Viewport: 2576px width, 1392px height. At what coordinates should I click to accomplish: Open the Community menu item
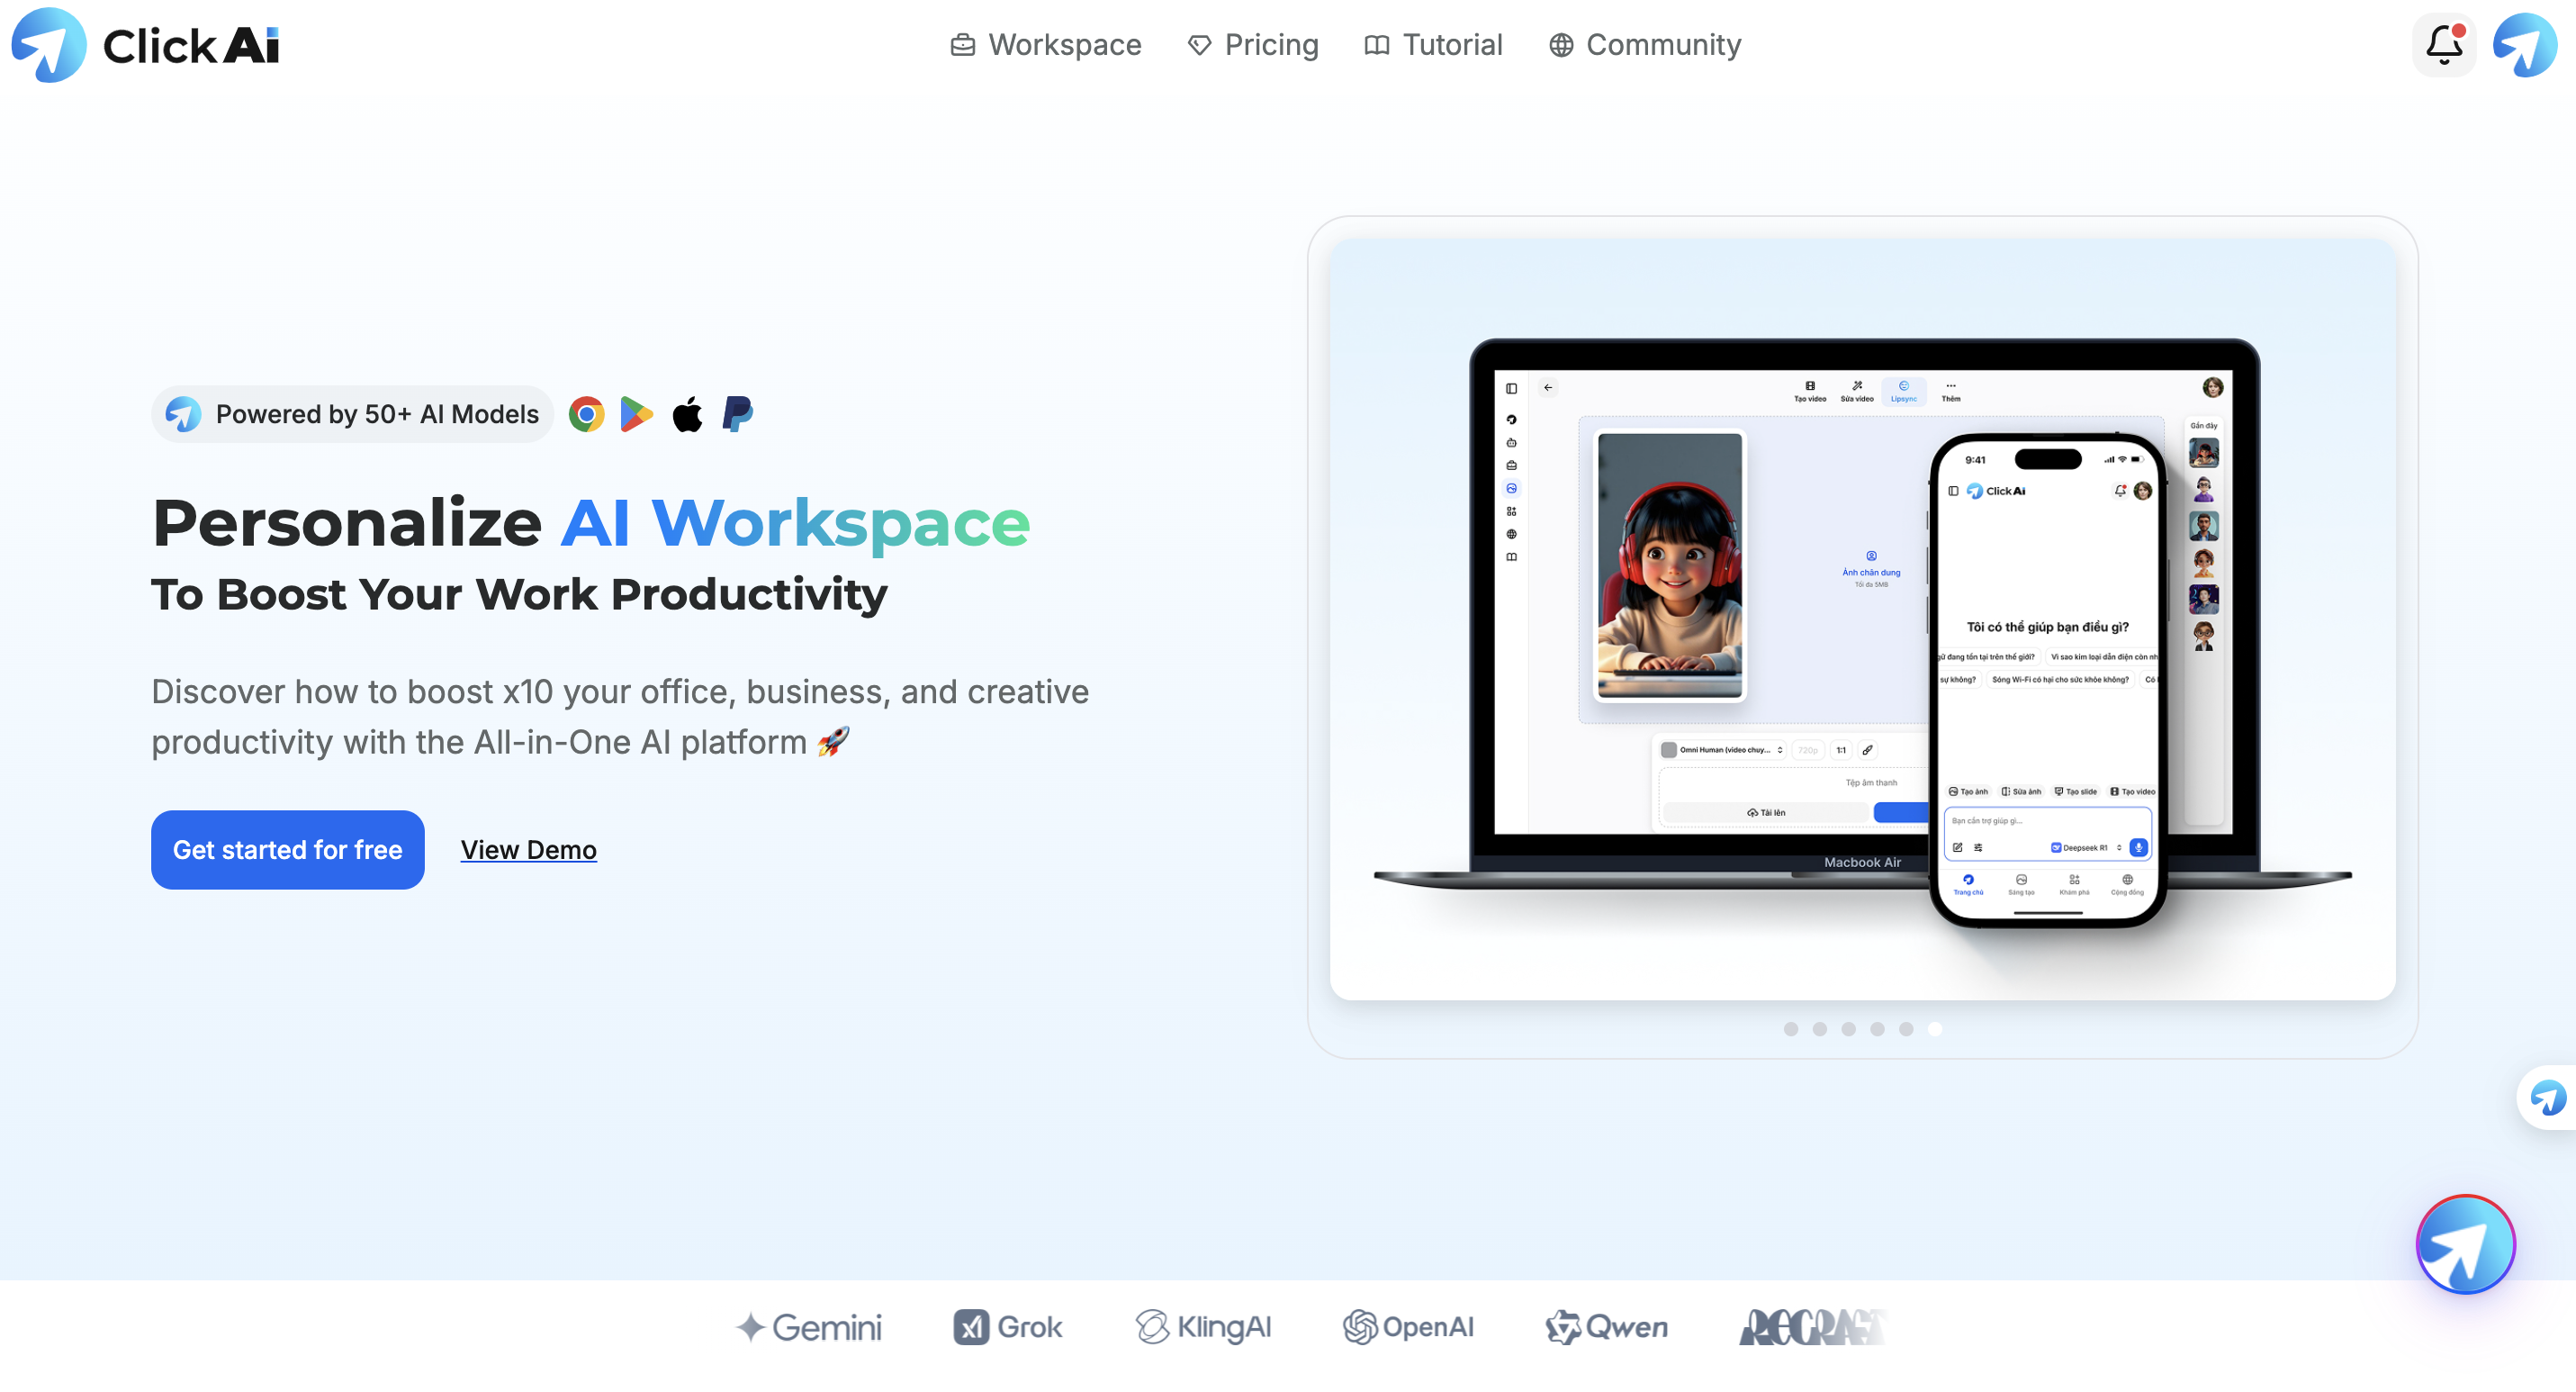pos(1645,45)
